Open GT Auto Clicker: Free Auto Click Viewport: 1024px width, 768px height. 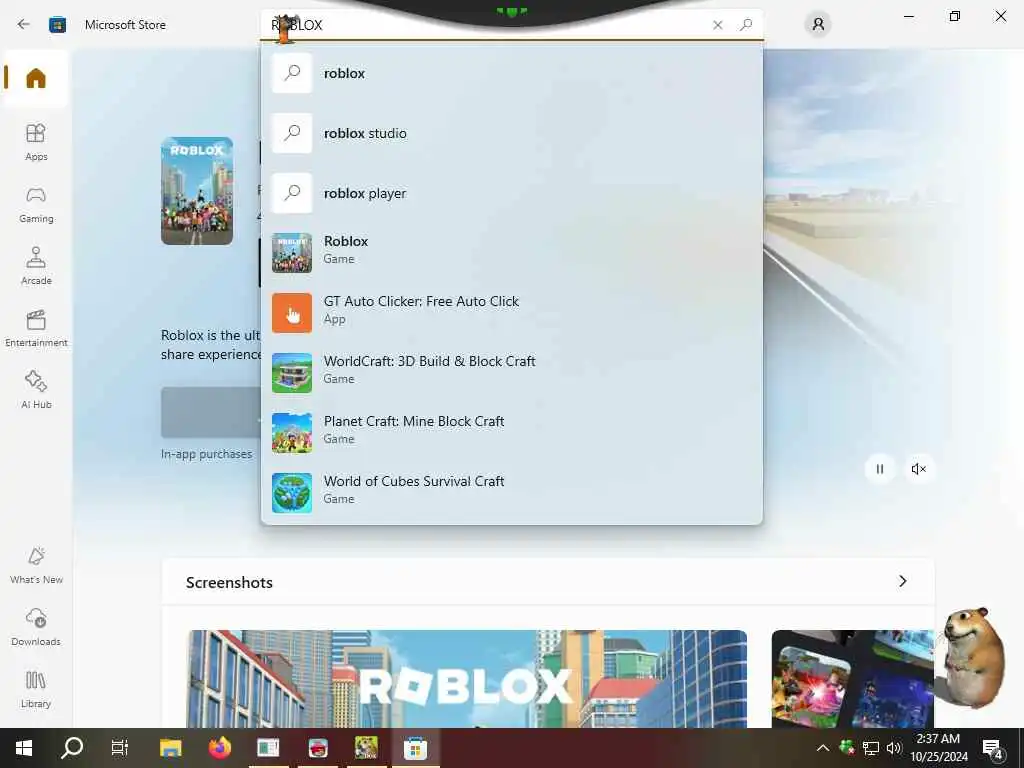[x=511, y=313]
